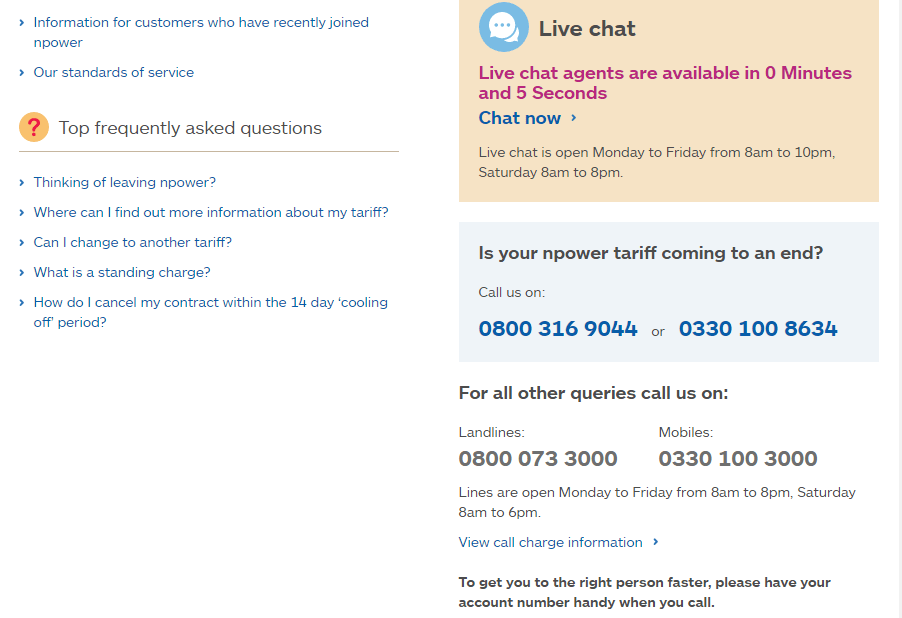Open 'Our standards of service'
Screen dimensions: 902x618
pos(113,72)
